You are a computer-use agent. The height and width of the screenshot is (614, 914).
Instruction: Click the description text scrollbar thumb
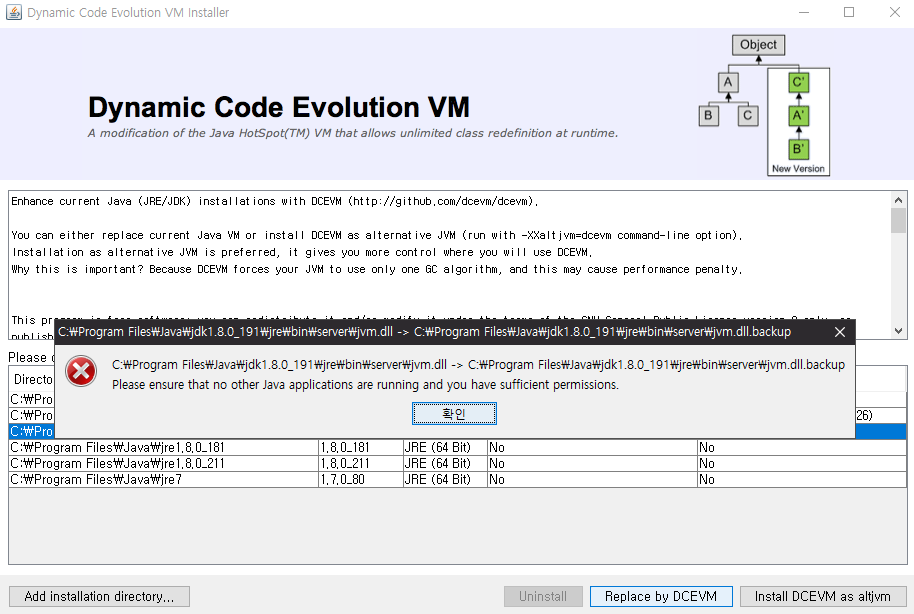point(898,220)
